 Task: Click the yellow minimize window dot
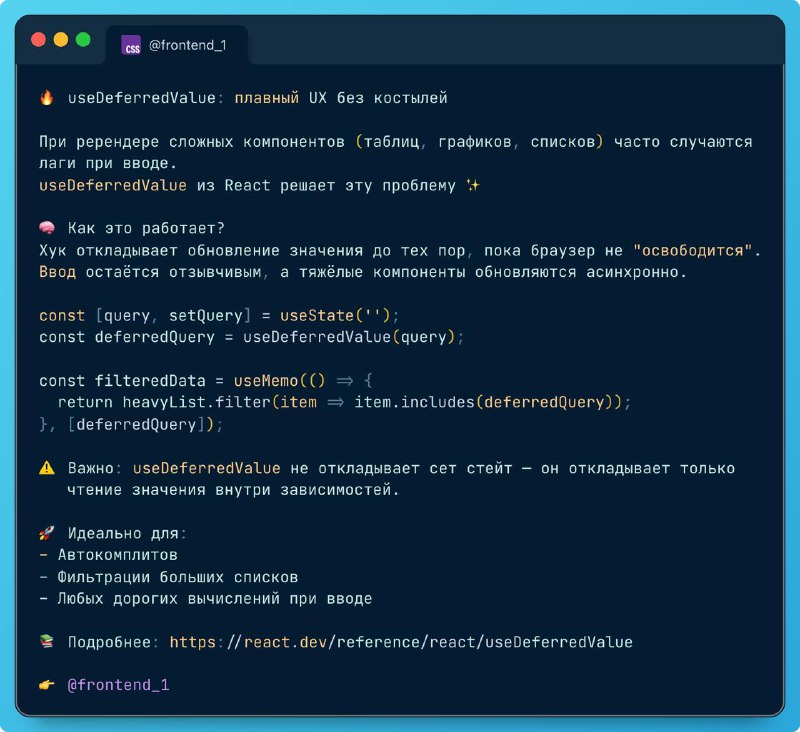(61, 39)
